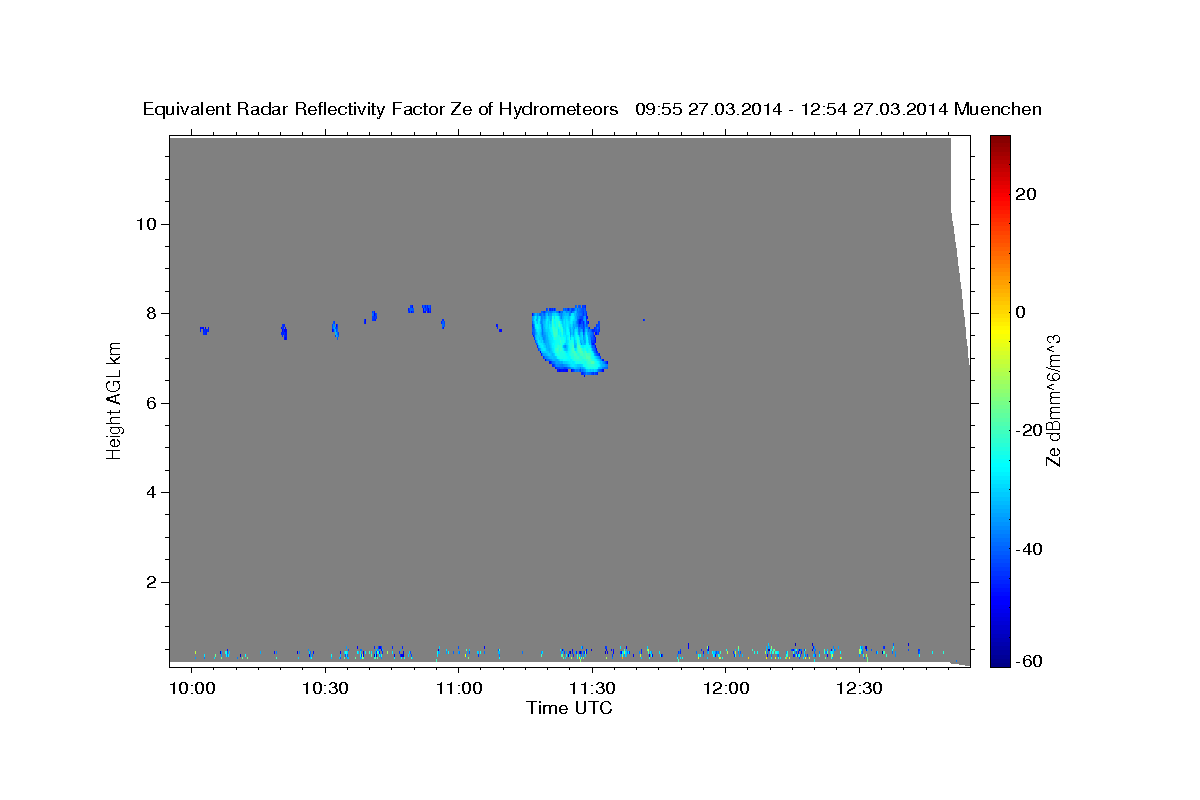Image resolution: width=1200 pixels, height=800 pixels.
Task: Click the 10:00 time tick label
Action: click(191, 689)
